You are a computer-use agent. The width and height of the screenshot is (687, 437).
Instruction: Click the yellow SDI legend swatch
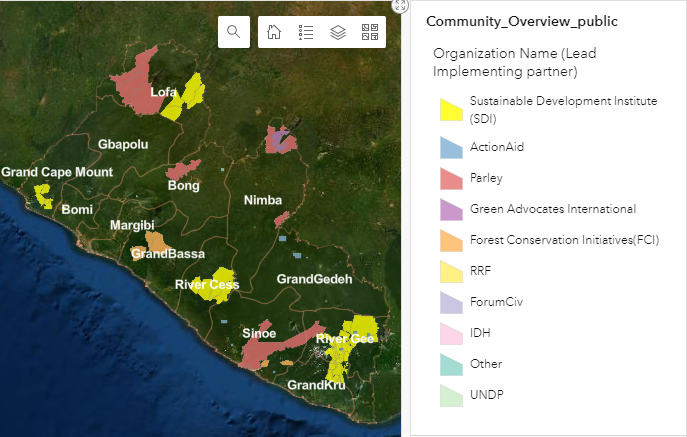451,109
